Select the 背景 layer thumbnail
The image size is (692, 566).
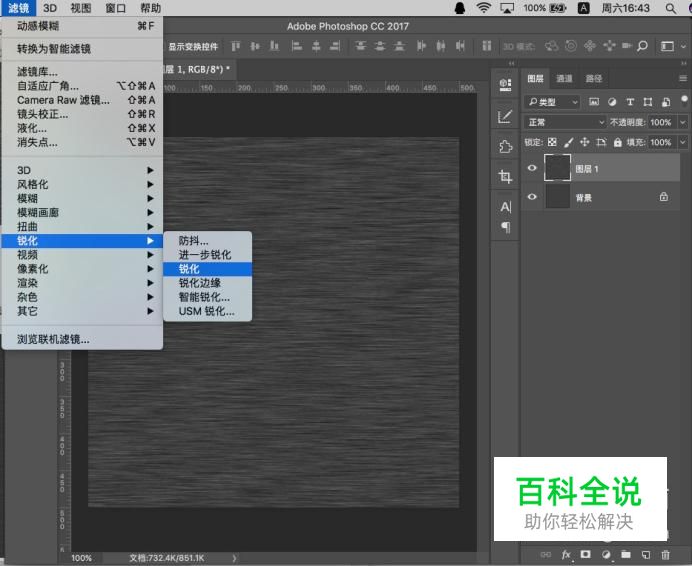[x=557, y=196]
